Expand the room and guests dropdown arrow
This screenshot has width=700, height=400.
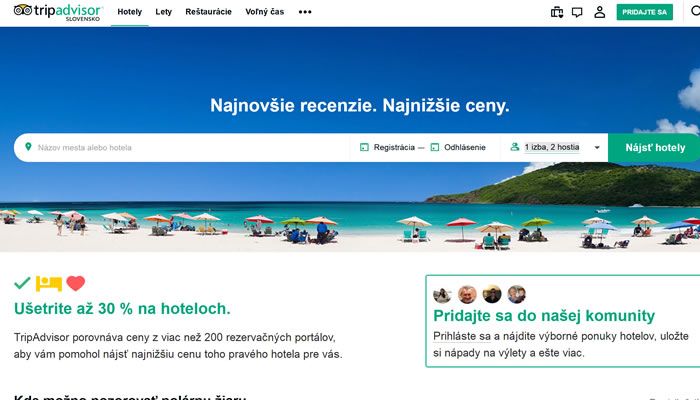click(597, 147)
